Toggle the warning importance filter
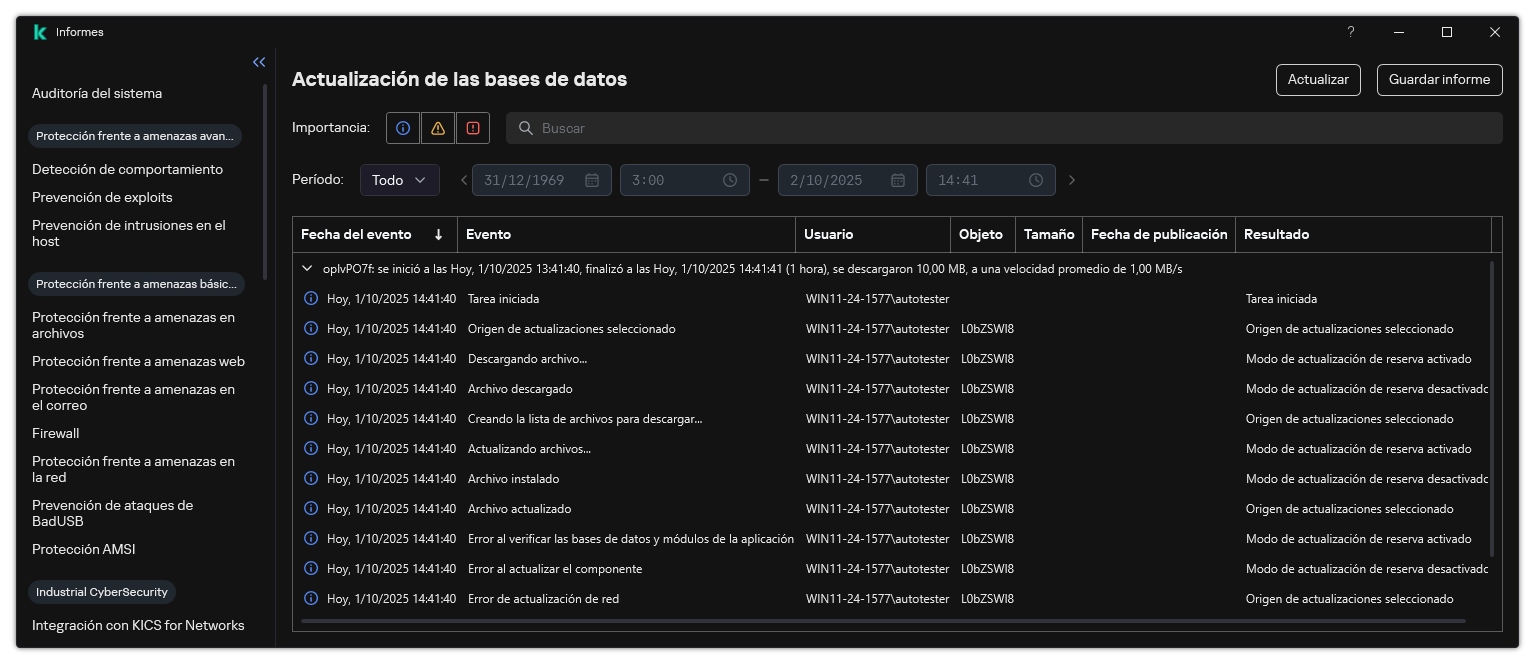The width and height of the screenshot is (1535, 664). click(x=438, y=128)
